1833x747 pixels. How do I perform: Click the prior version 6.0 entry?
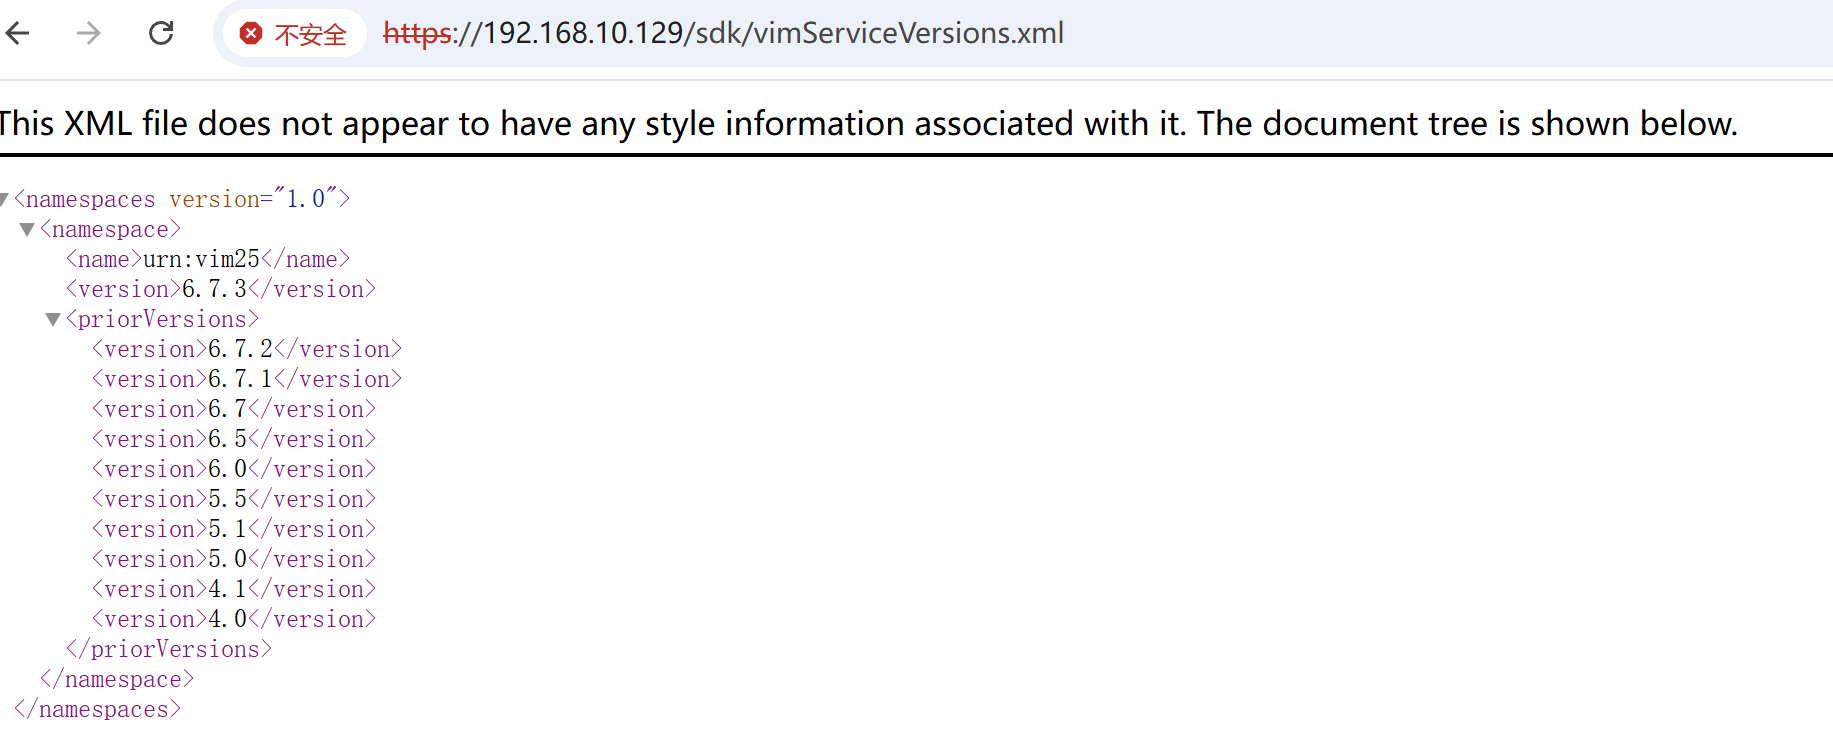click(x=233, y=470)
